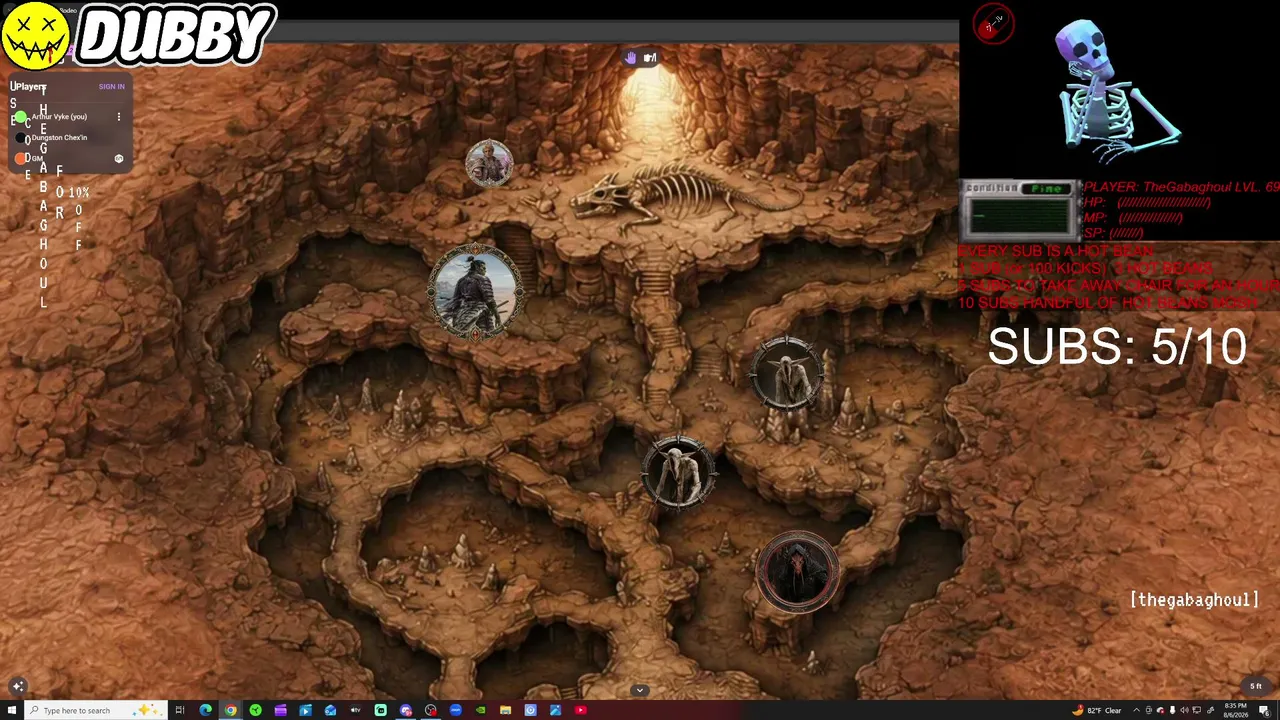Click the 5 ft grid scale indicator
Screen dimensions: 1280x720
[1256, 687]
